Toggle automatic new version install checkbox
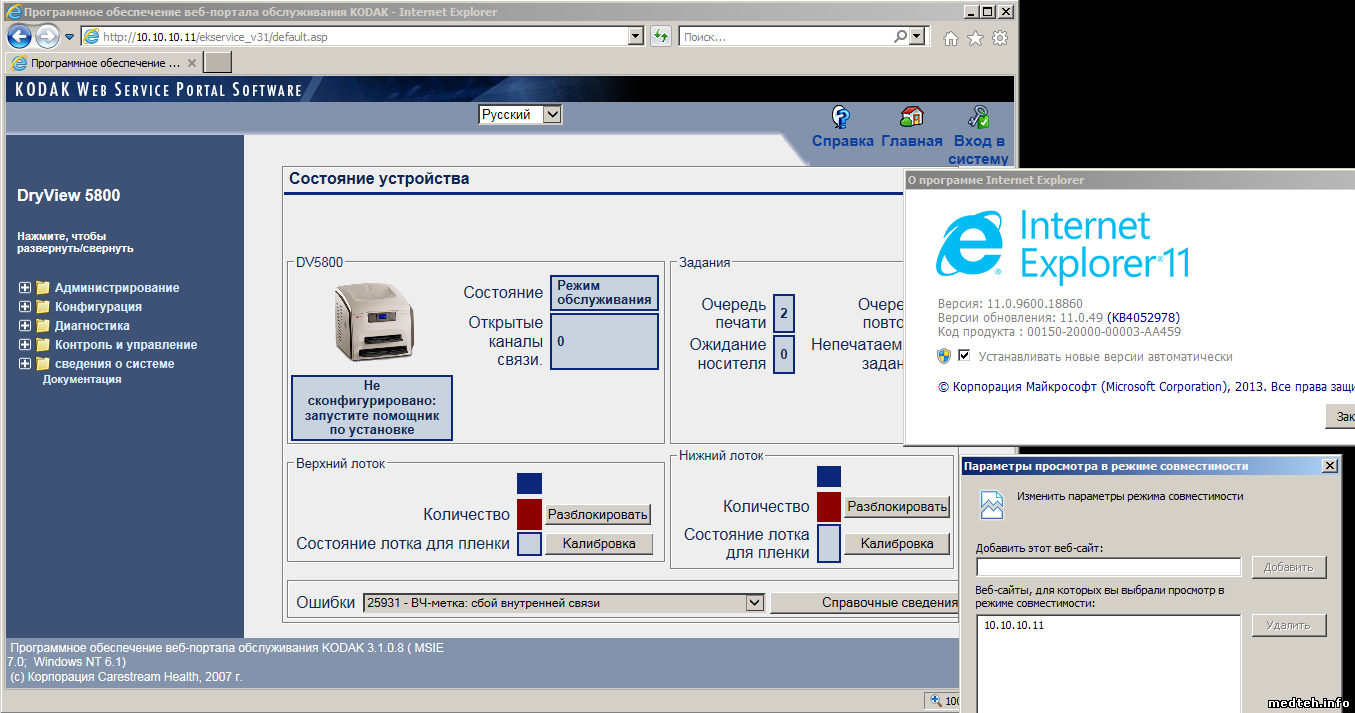 [964, 356]
